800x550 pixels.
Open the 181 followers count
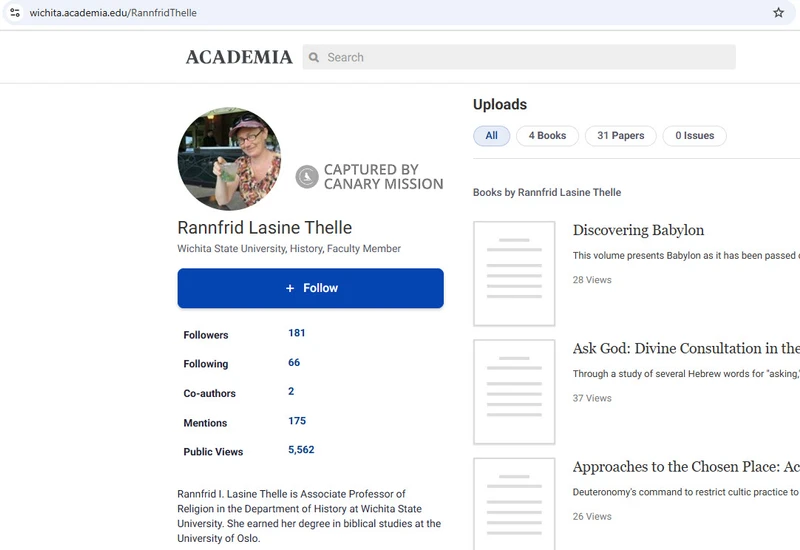point(296,333)
